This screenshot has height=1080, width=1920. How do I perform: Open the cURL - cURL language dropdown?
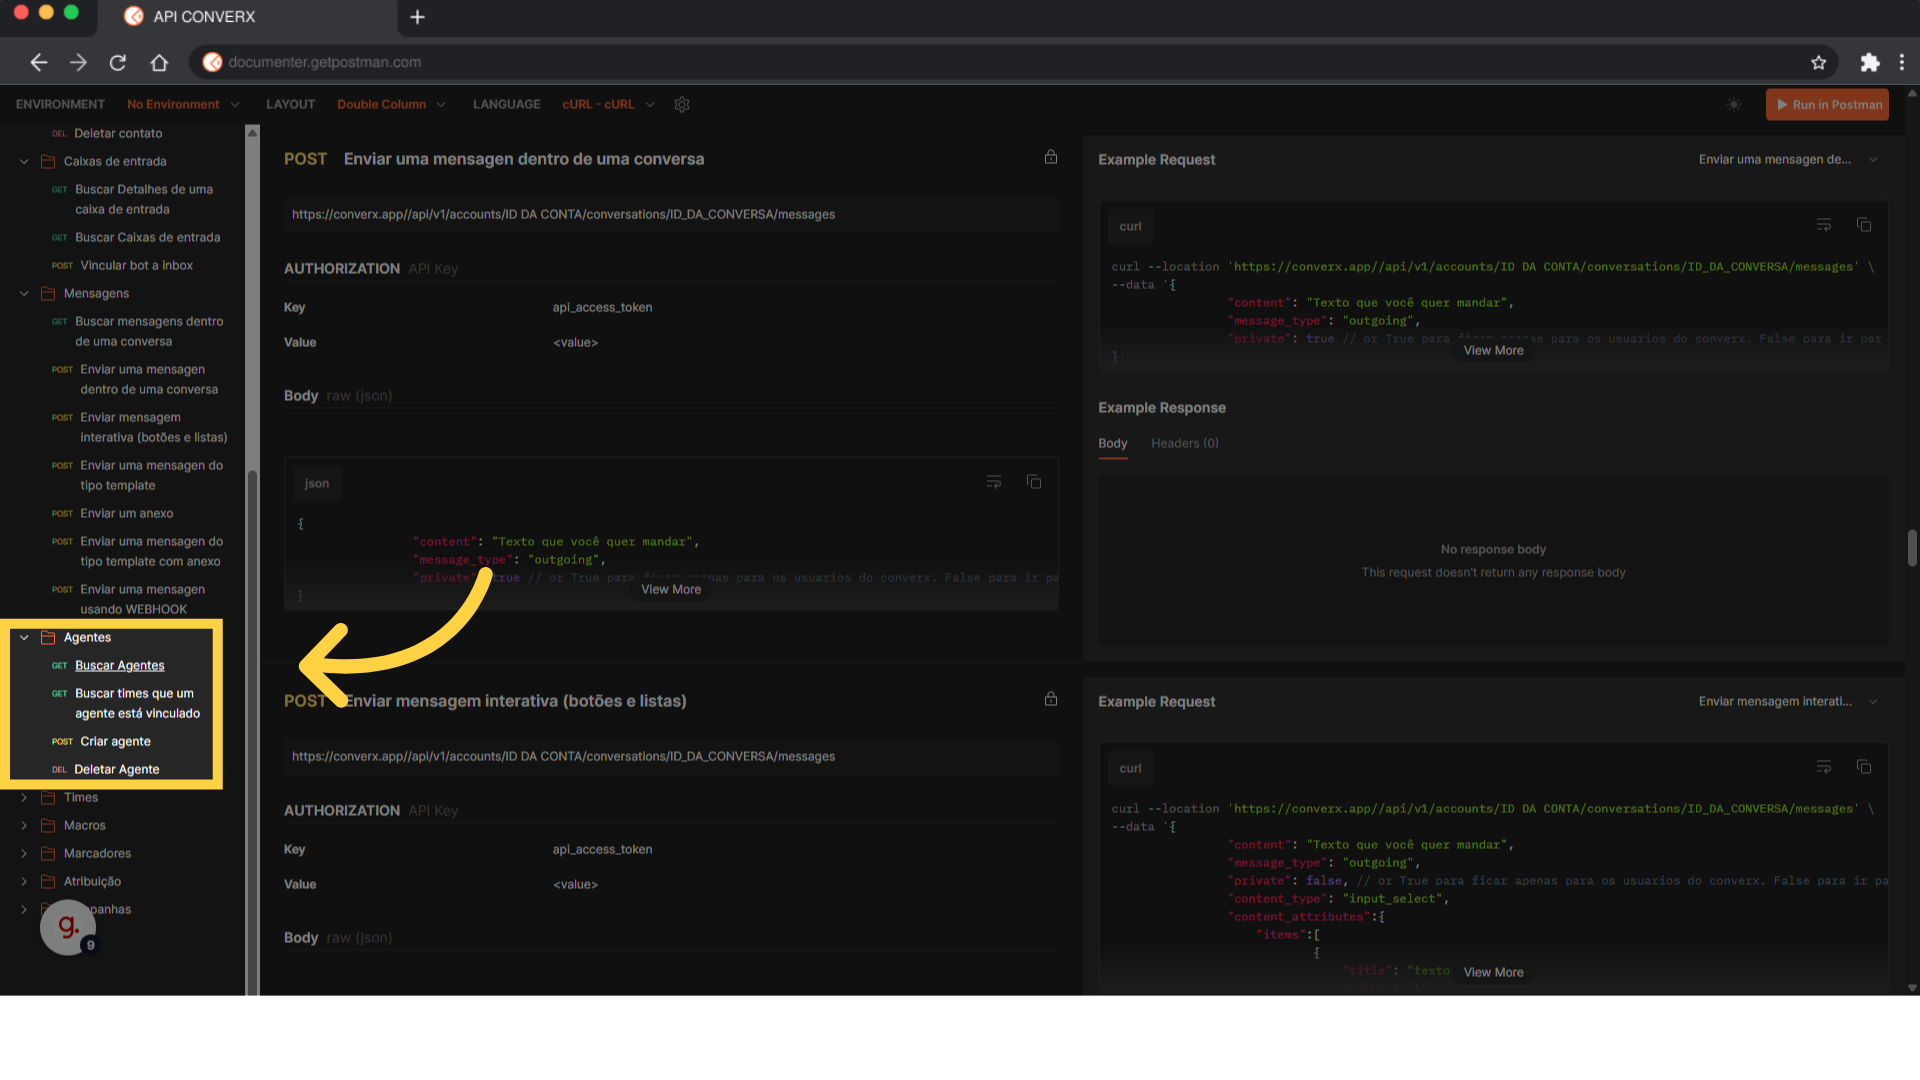coord(608,104)
